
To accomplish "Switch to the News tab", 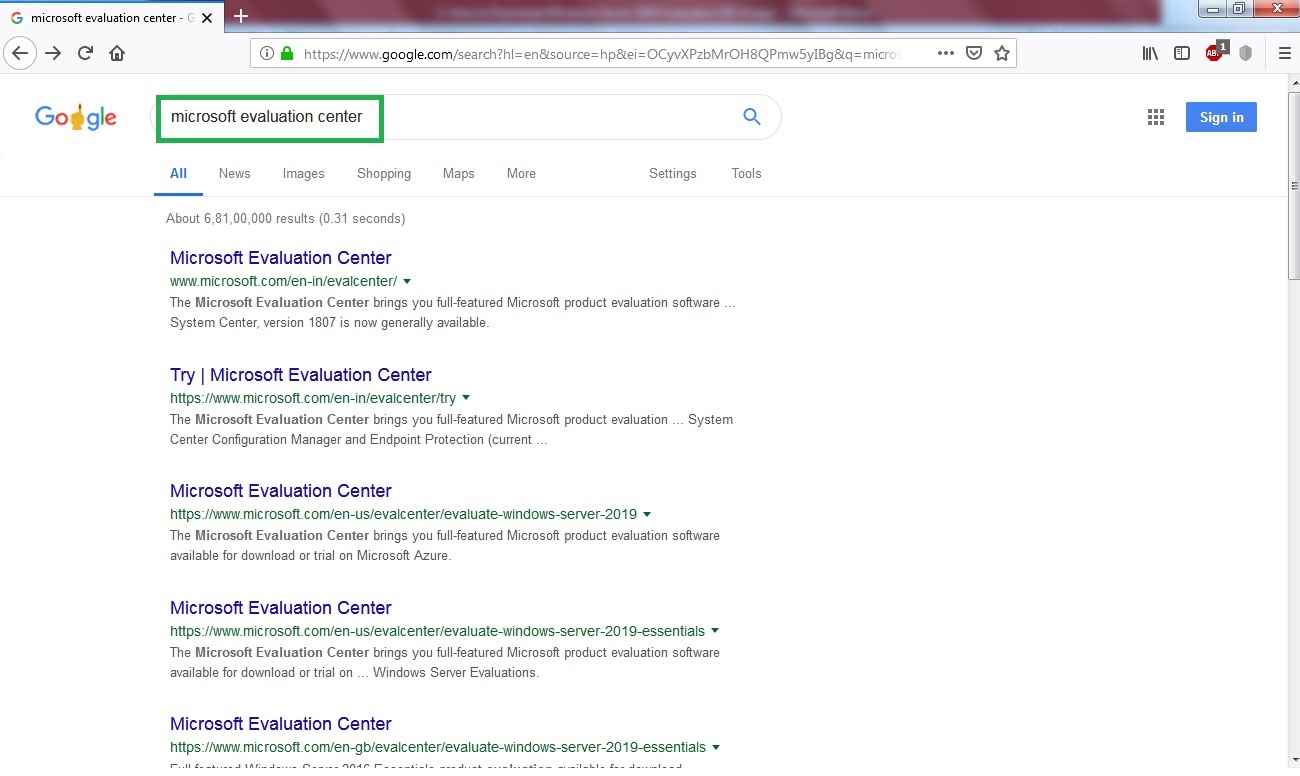I will pos(234,173).
